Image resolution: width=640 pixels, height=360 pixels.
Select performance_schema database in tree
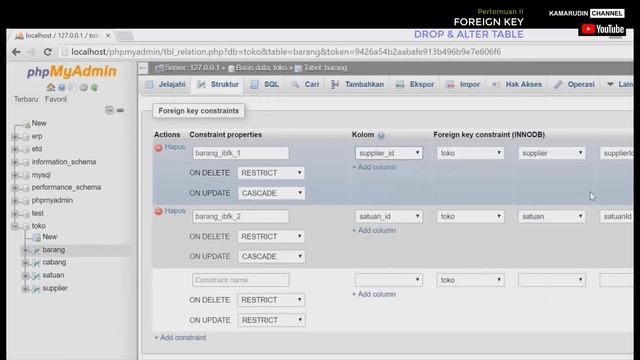pyautogui.click(x=66, y=187)
